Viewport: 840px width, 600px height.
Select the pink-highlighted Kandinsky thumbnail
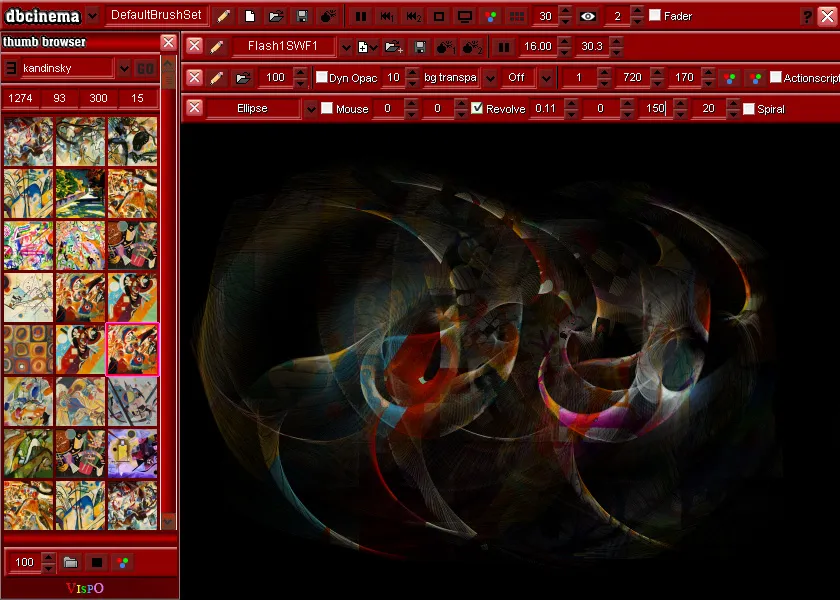click(132, 349)
